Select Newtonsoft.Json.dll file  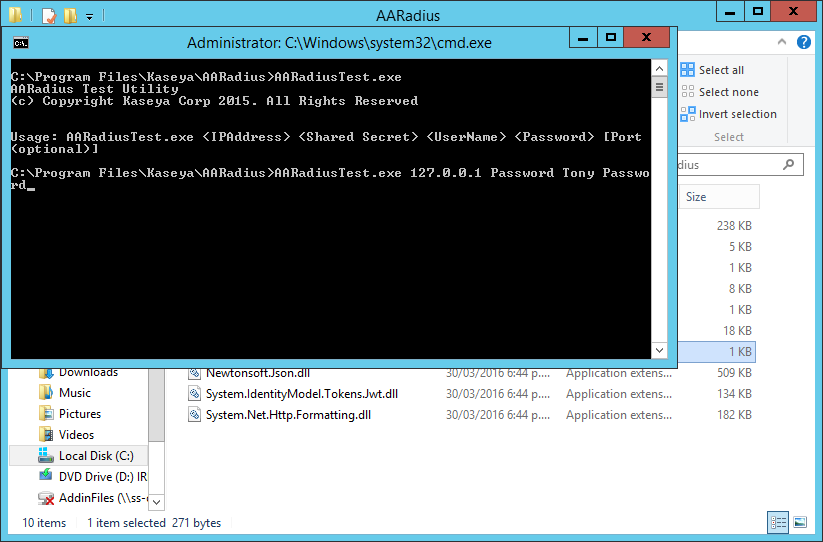pyautogui.click(x=258, y=373)
